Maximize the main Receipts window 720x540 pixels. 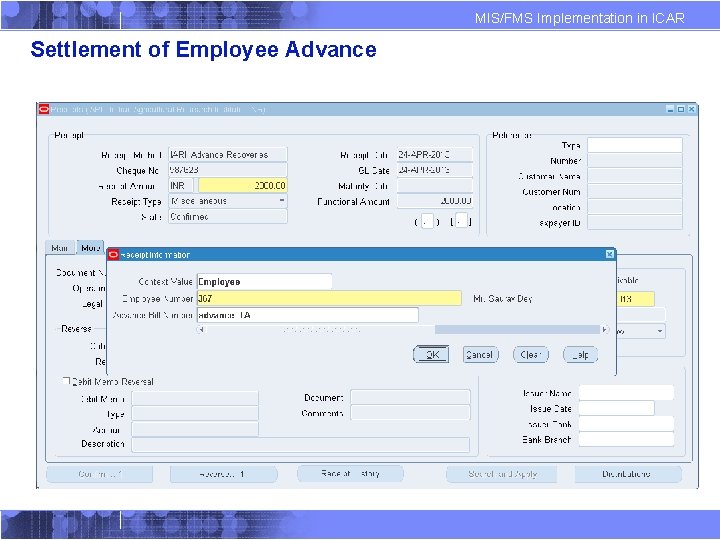coord(681,109)
